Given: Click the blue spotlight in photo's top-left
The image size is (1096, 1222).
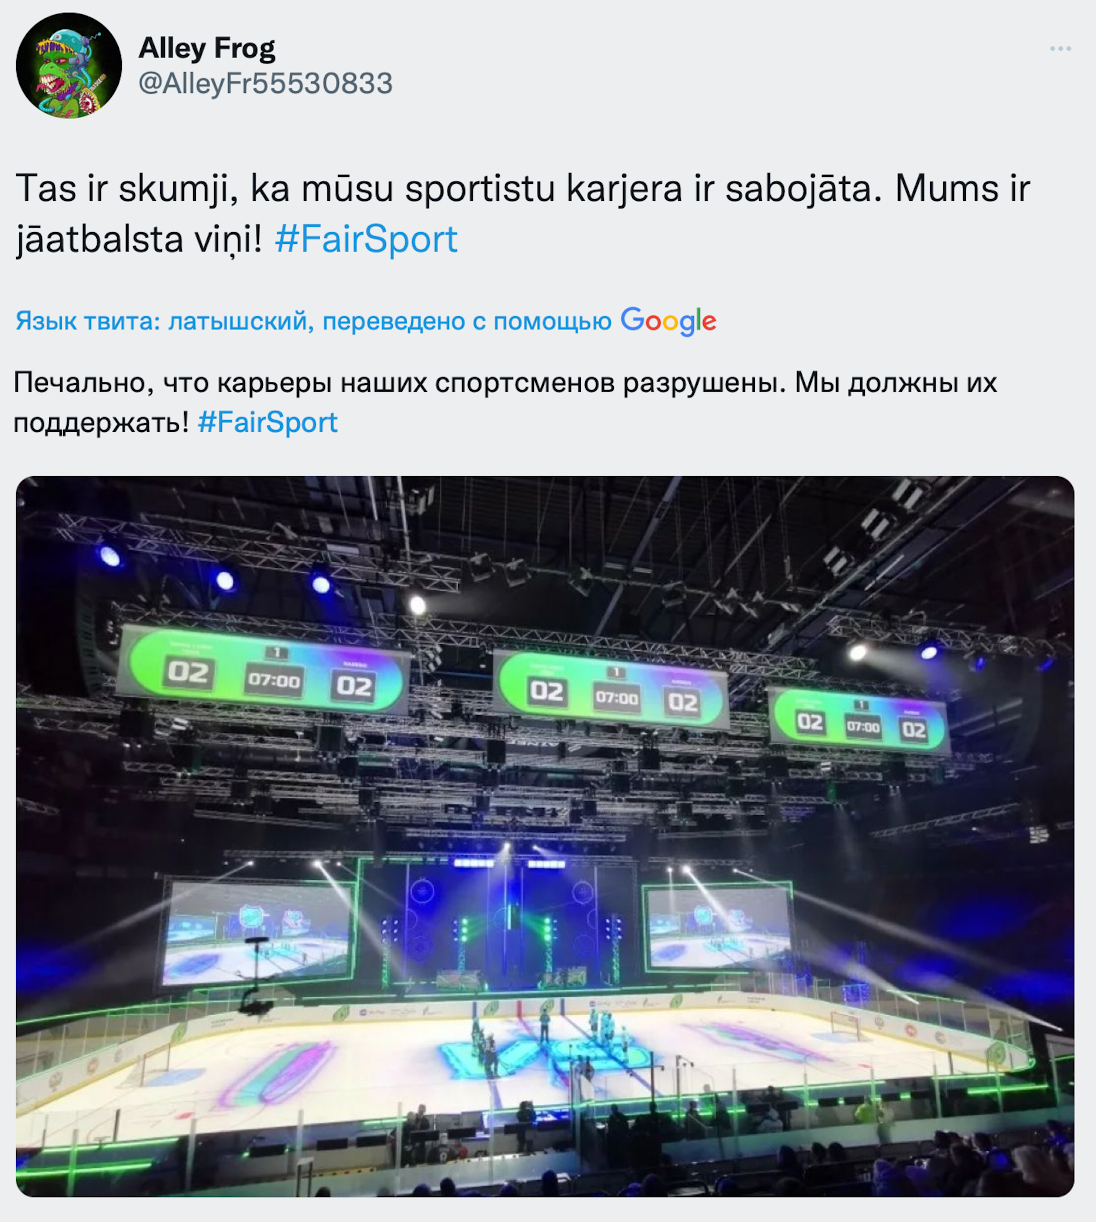Looking at the screenshot, I should tap(109, 556).
